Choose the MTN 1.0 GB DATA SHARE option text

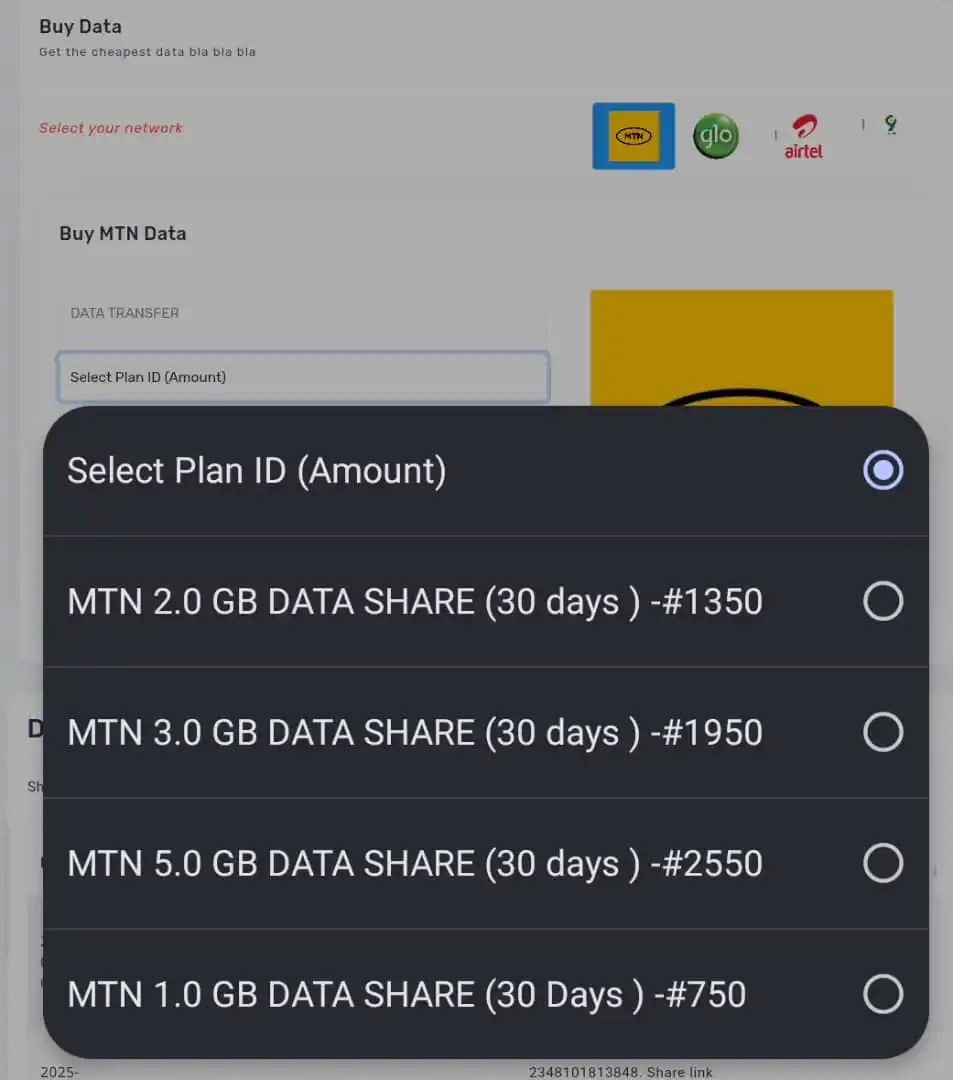[407, 994]
